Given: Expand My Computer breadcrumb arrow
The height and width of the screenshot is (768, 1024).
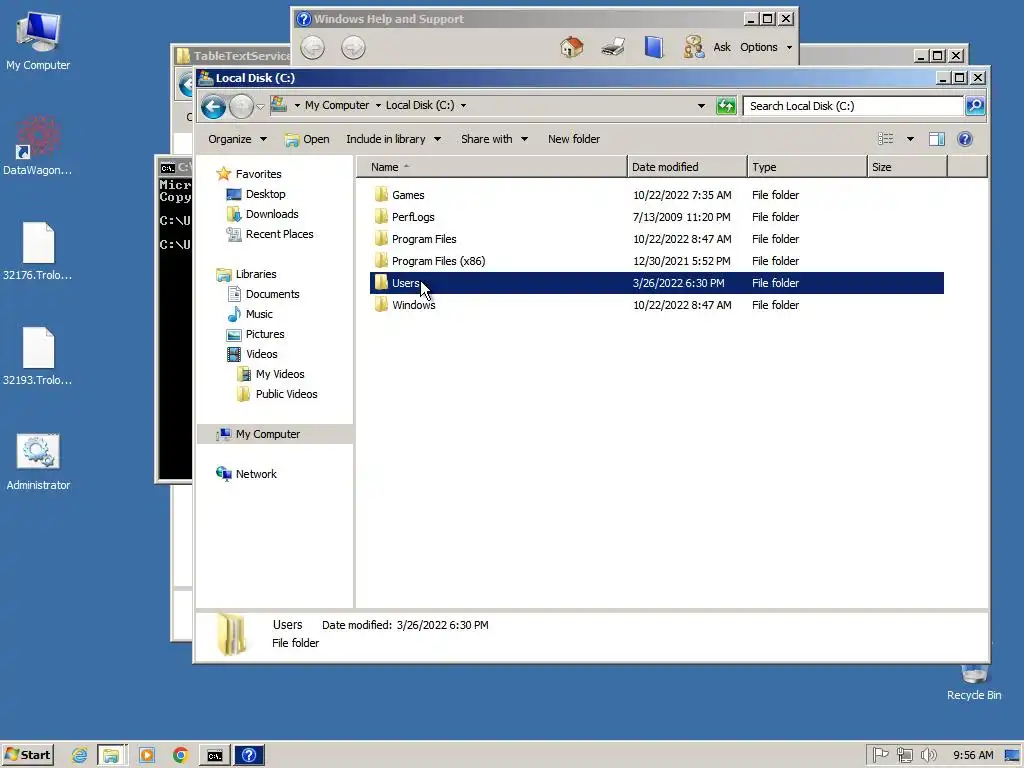Looking at the screenshot, I should [x=377, y=105].
